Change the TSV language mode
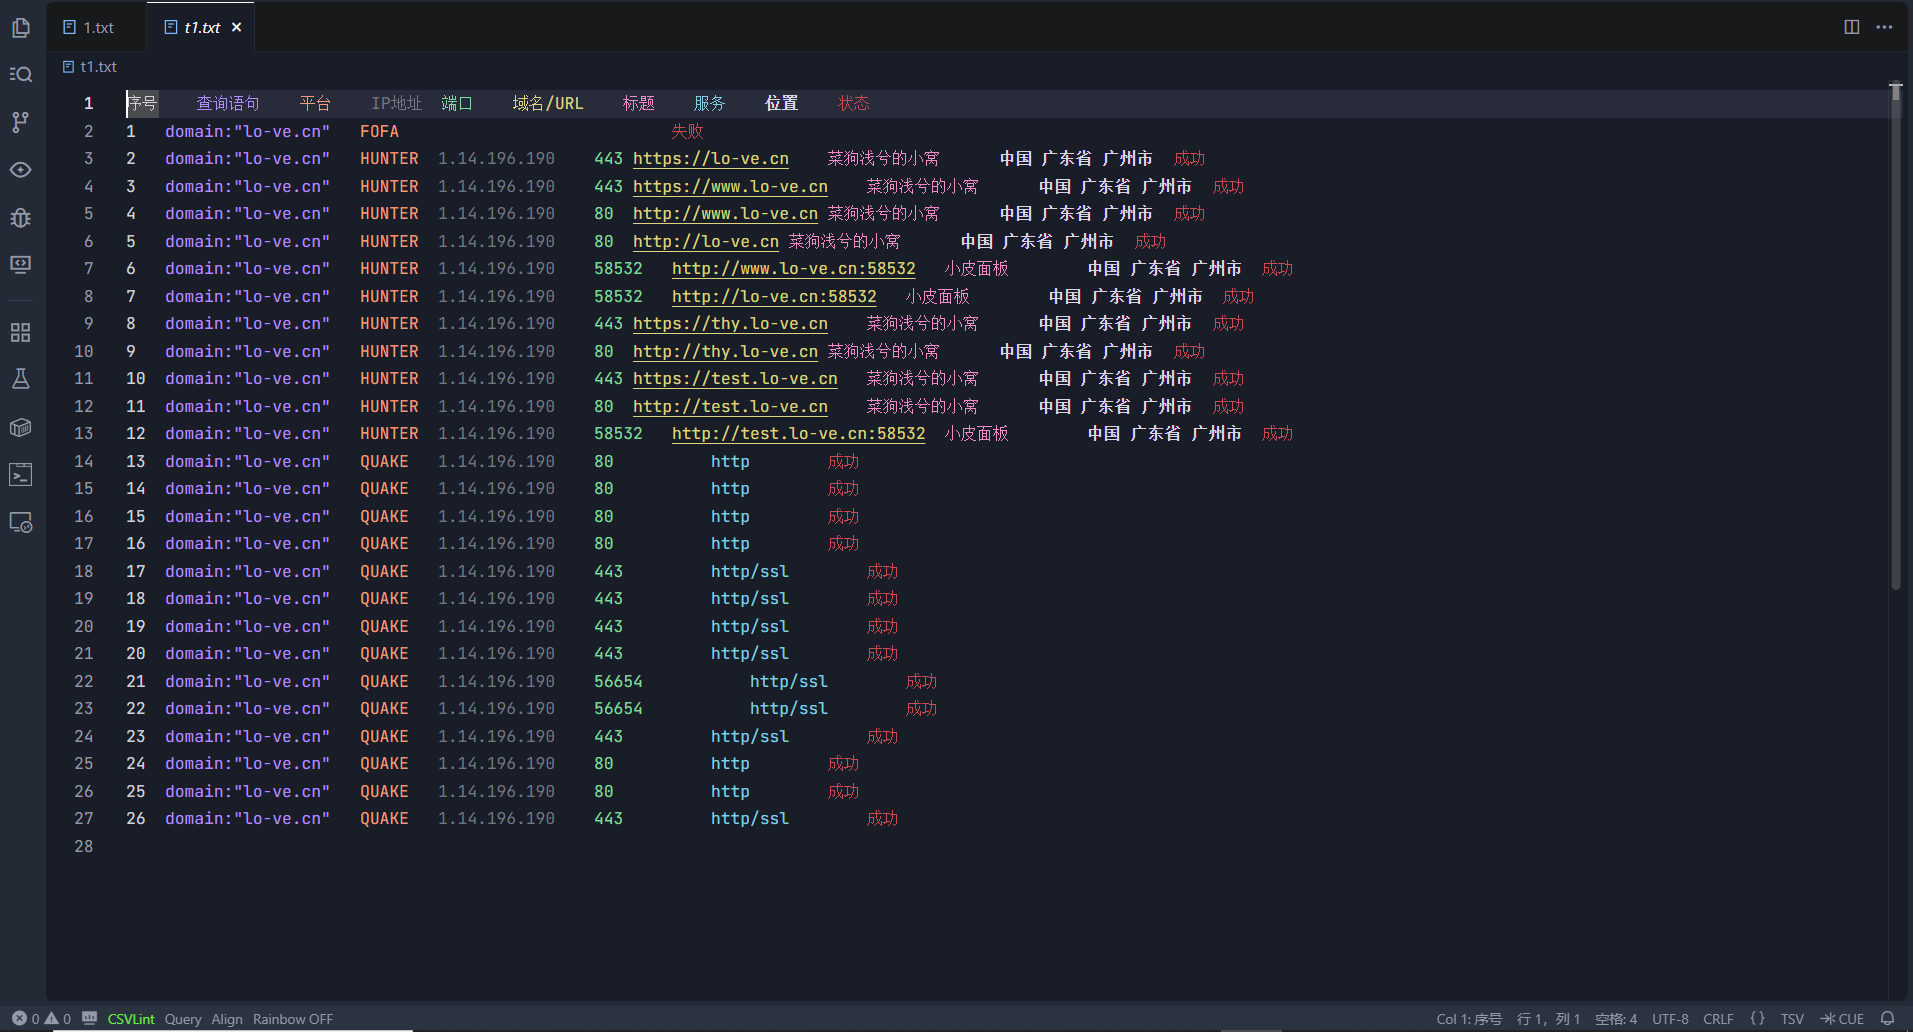The image size is (1913, 1032). 1792,1019
